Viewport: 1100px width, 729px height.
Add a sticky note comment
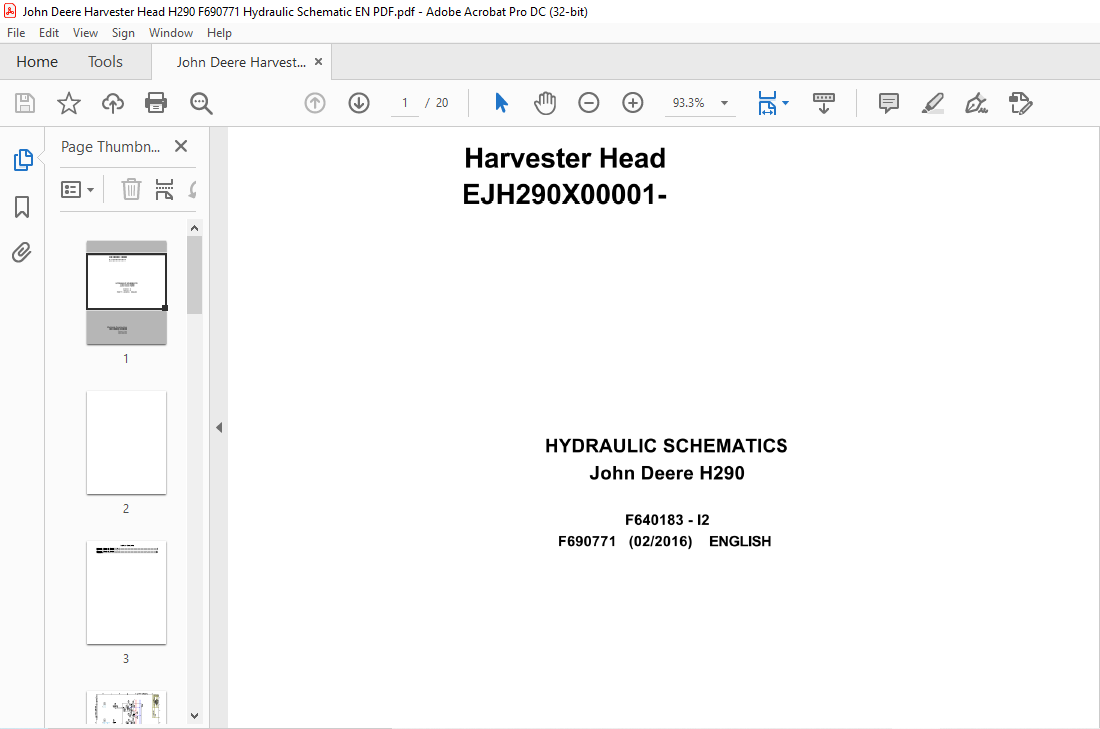click(889, 103)
